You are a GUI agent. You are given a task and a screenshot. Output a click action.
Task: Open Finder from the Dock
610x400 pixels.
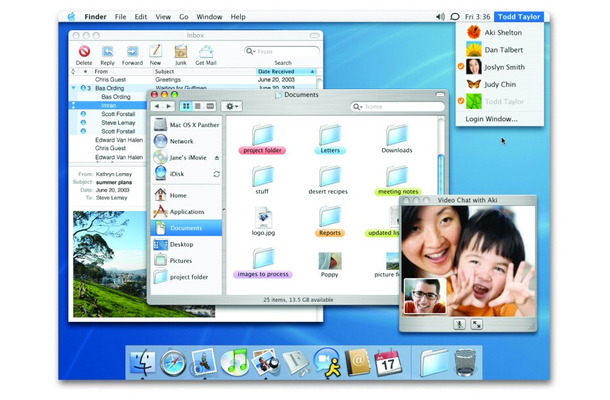[142, 362]
